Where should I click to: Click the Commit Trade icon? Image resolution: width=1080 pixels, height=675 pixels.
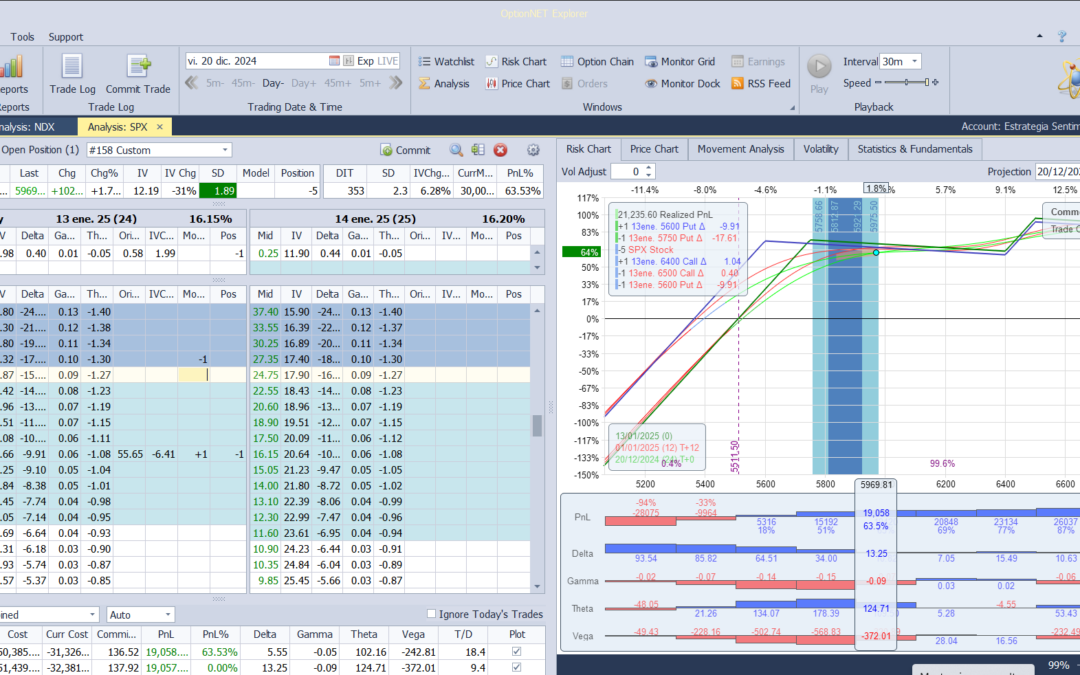(138, 74)
